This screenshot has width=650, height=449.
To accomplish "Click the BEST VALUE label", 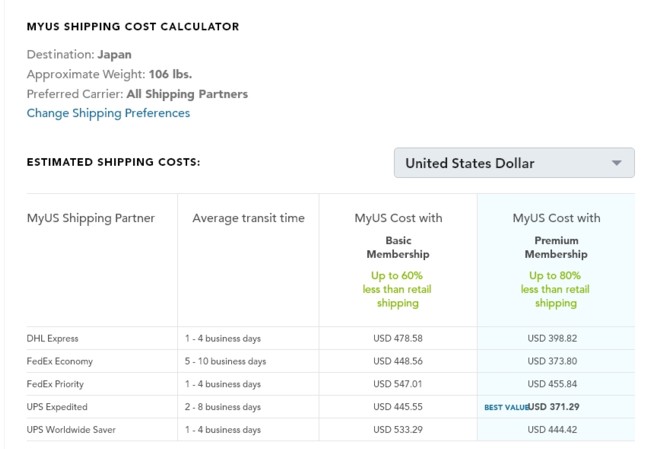I will (x=505, y=407).
